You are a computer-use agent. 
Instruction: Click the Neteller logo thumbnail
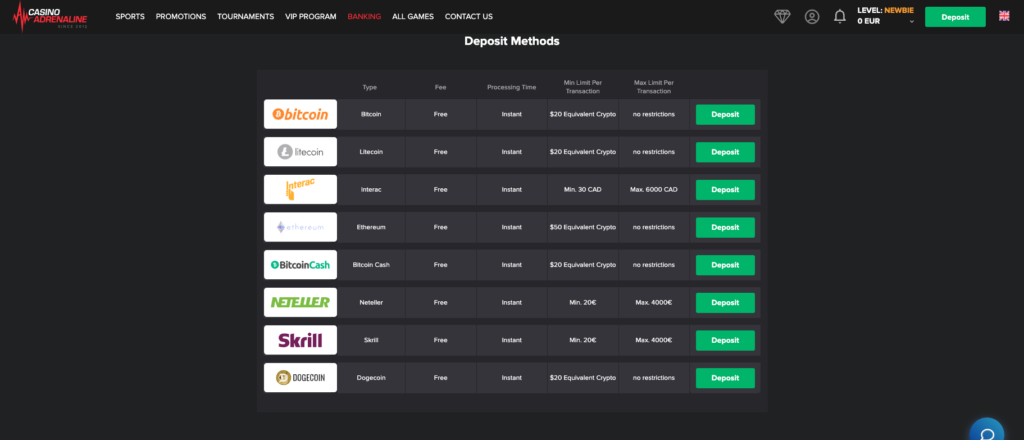pos(300,303)
